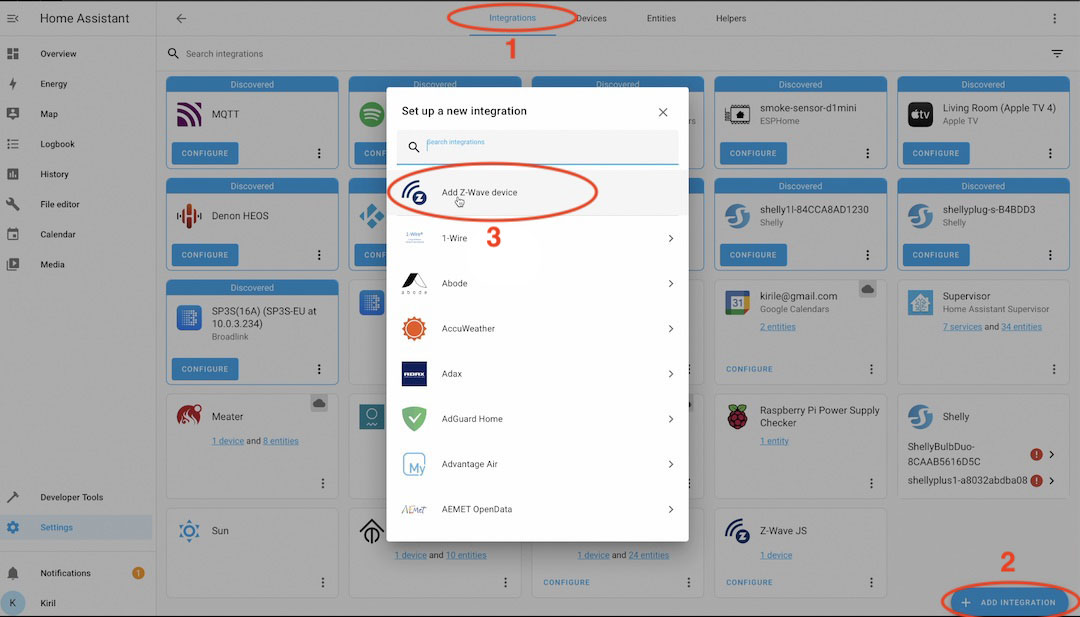Viewport: 1080px width, 617px height.
Task: Open SP3S Broadlink card three-dot menu
Action: 319,369
